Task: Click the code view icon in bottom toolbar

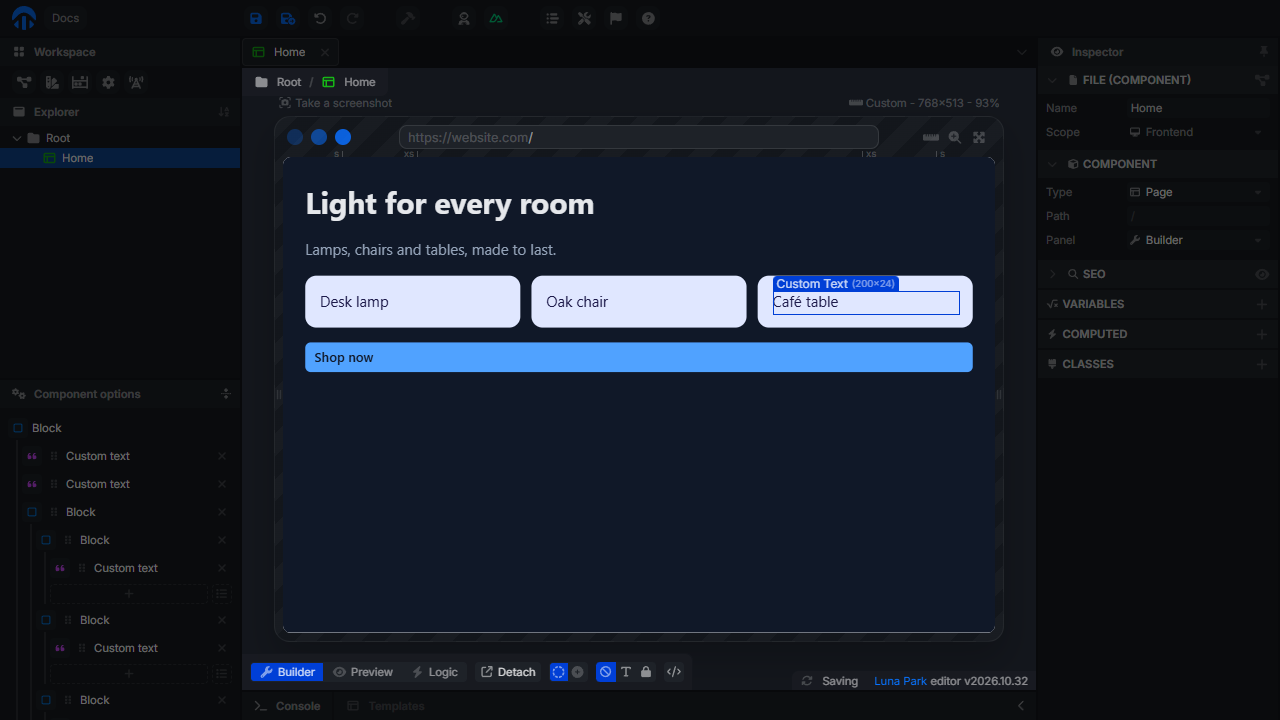Action: (x=674, y=672)
